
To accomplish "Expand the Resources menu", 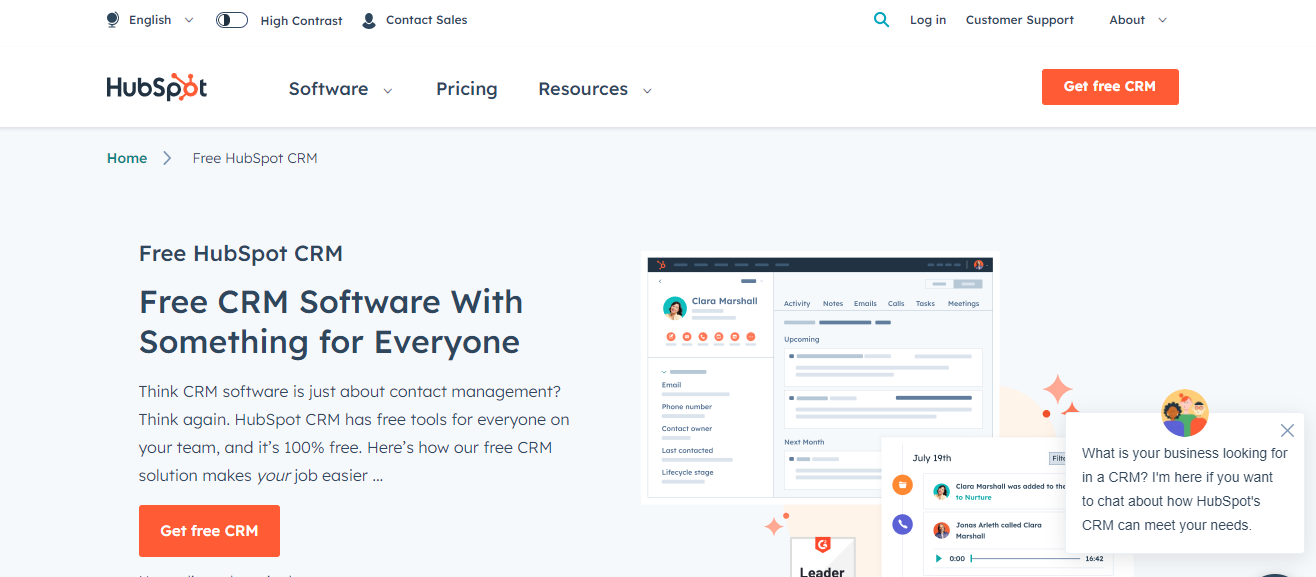I will point(595,89).
